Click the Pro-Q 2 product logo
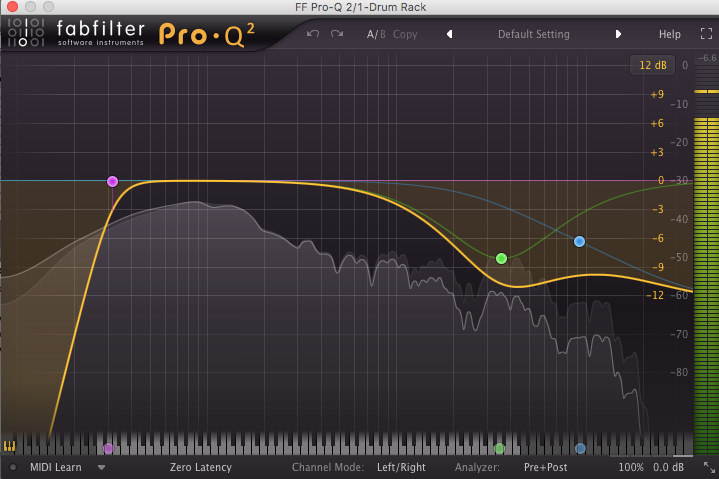Viewport: 719px width, 479px height. (x=206, y=35)
